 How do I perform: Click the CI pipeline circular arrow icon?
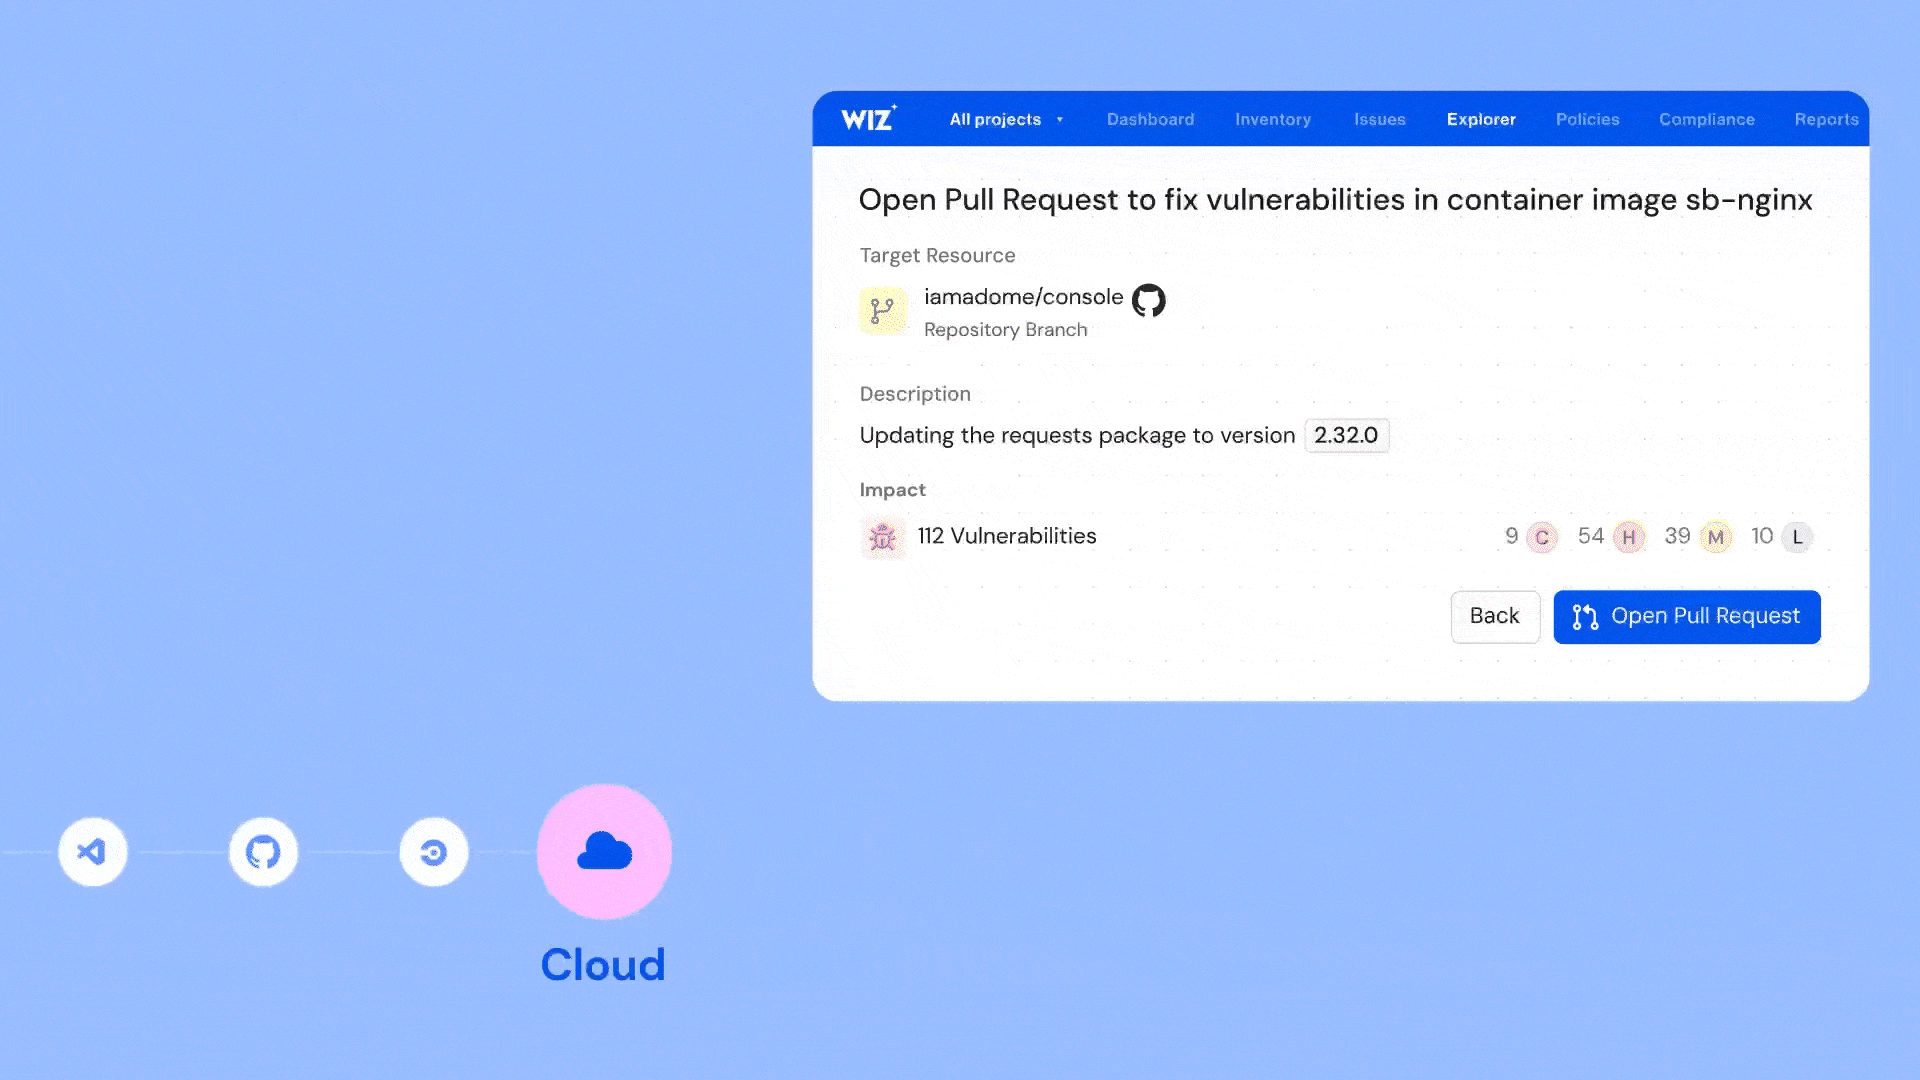[433, 852]
